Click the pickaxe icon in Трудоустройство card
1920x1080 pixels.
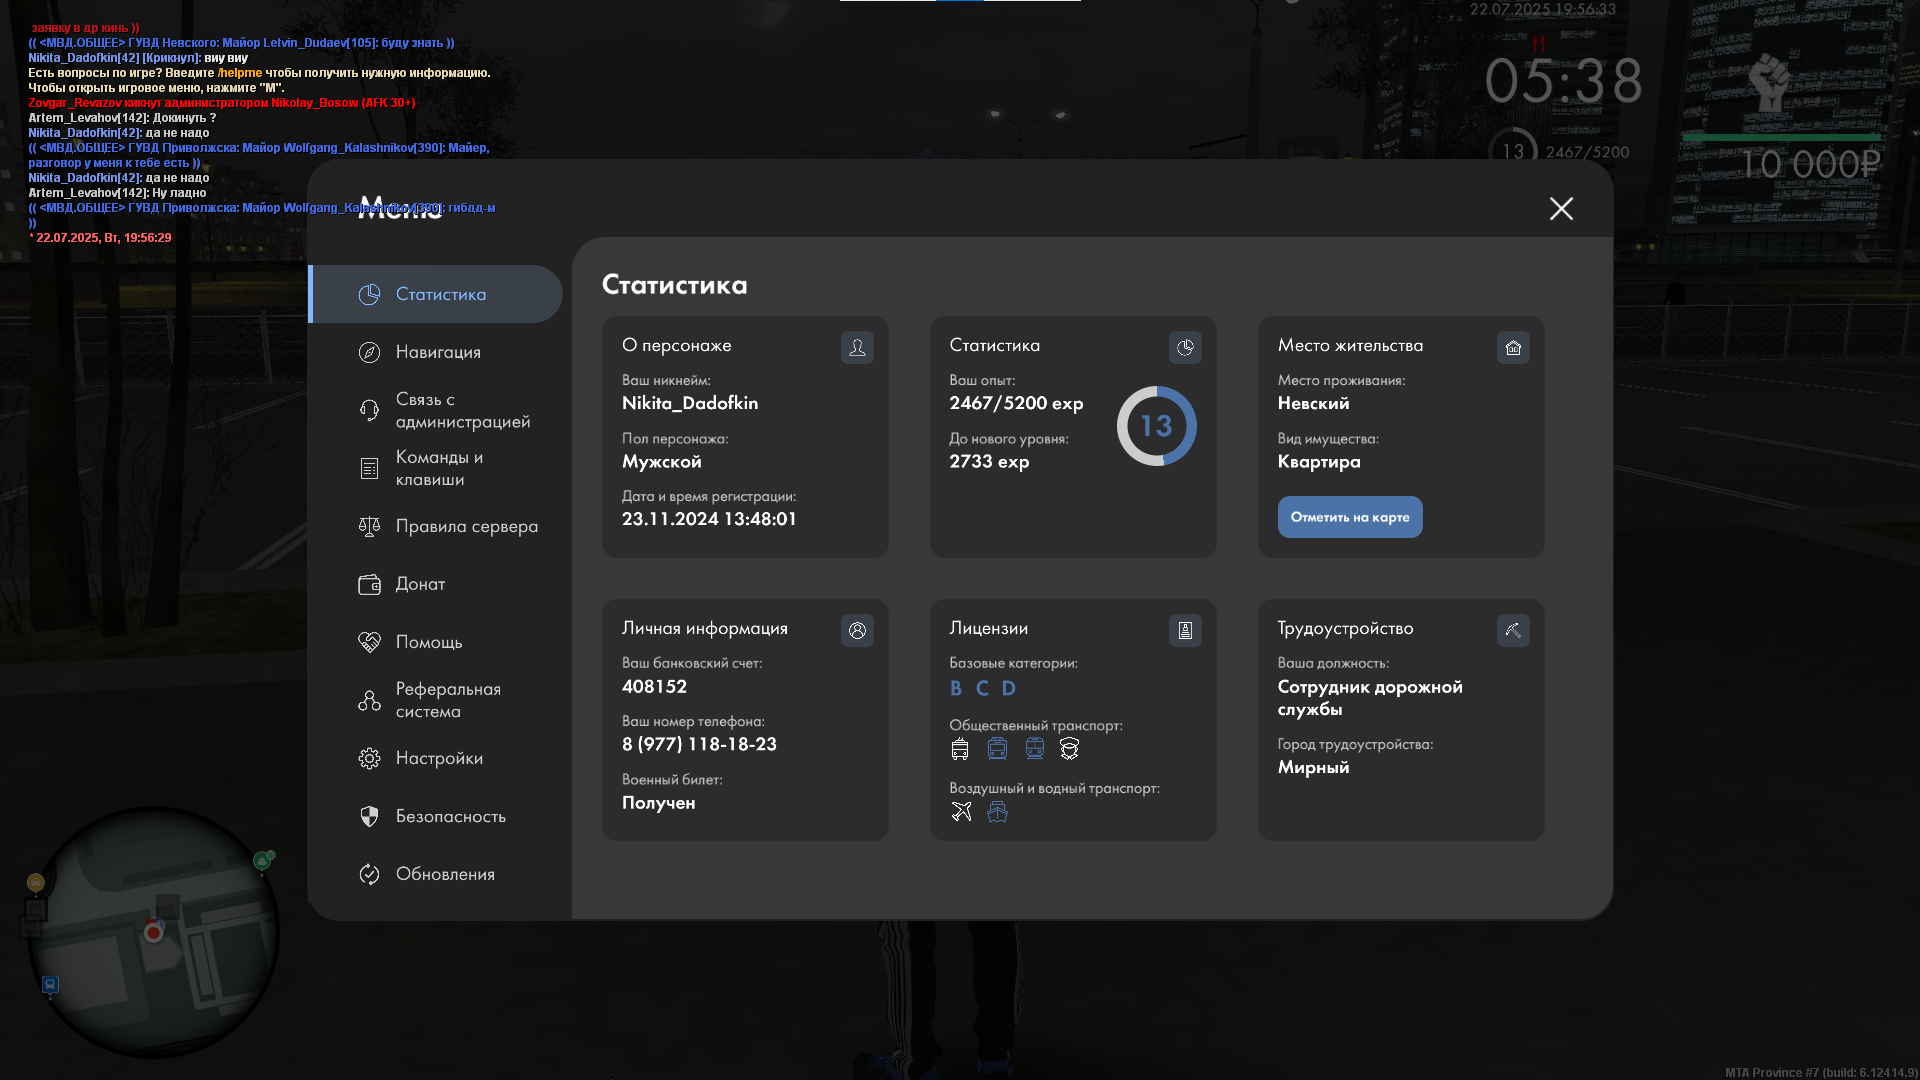click(1513, 630)
